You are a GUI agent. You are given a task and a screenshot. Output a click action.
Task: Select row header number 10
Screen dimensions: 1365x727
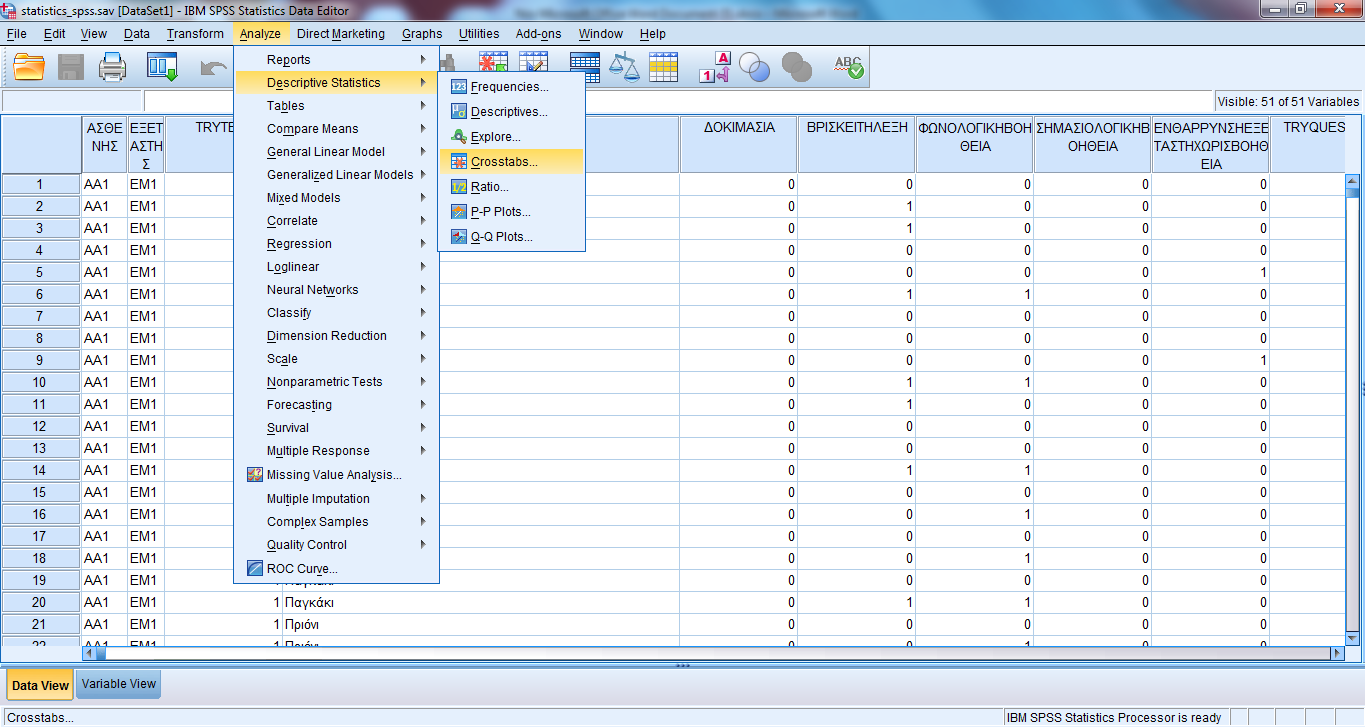click(x=40, y=382)
